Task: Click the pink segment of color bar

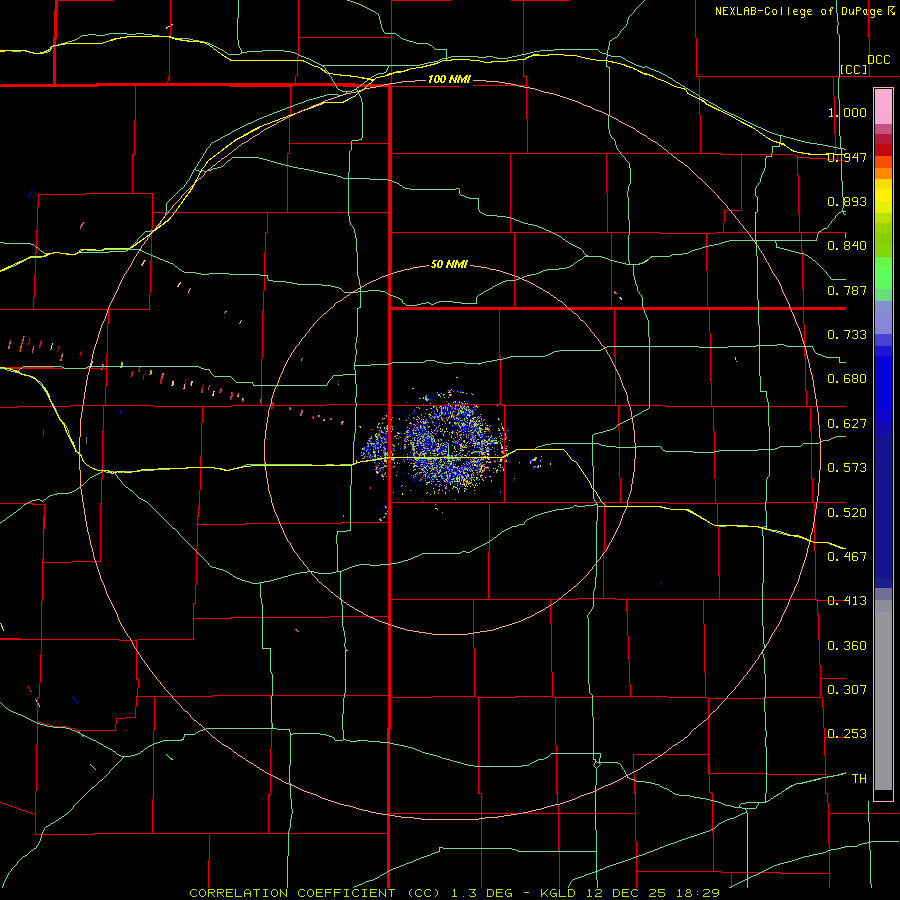Action: 883,107
